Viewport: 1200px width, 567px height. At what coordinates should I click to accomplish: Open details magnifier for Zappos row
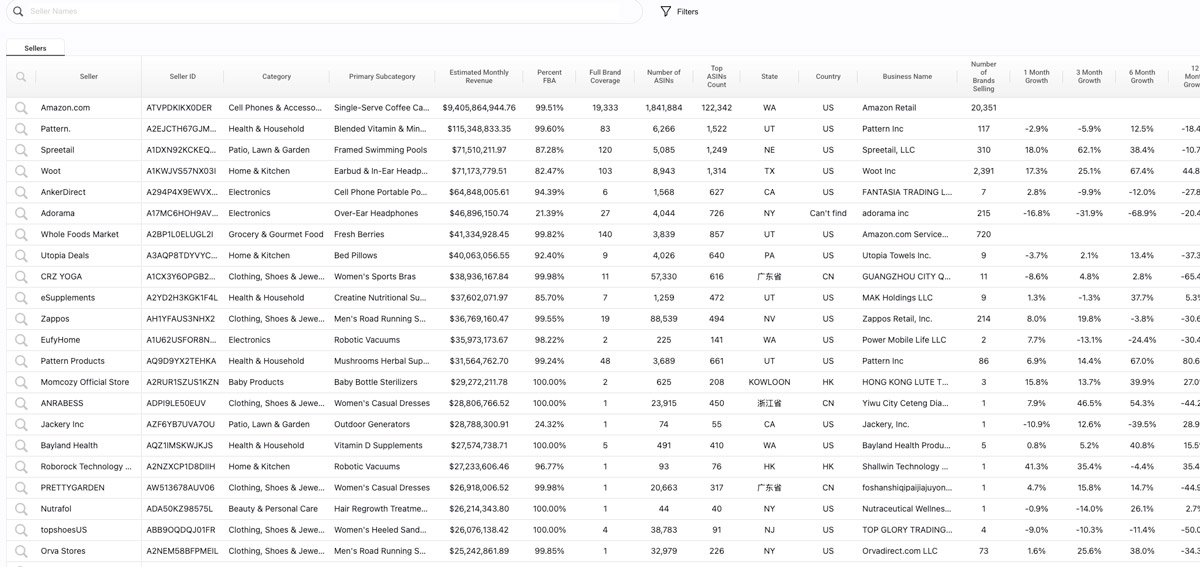click(21, 319)
